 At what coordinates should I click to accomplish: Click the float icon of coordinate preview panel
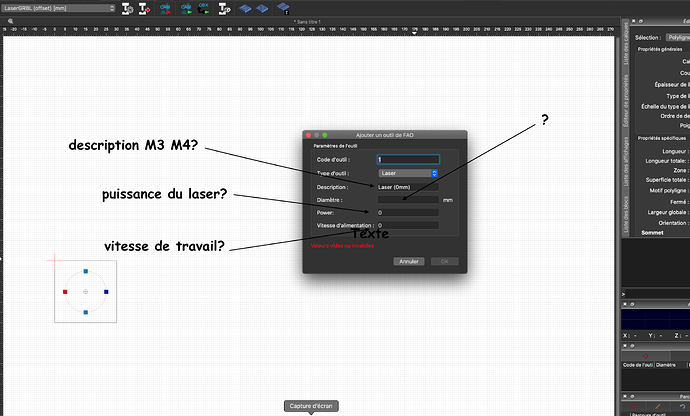tap(632, 304)
